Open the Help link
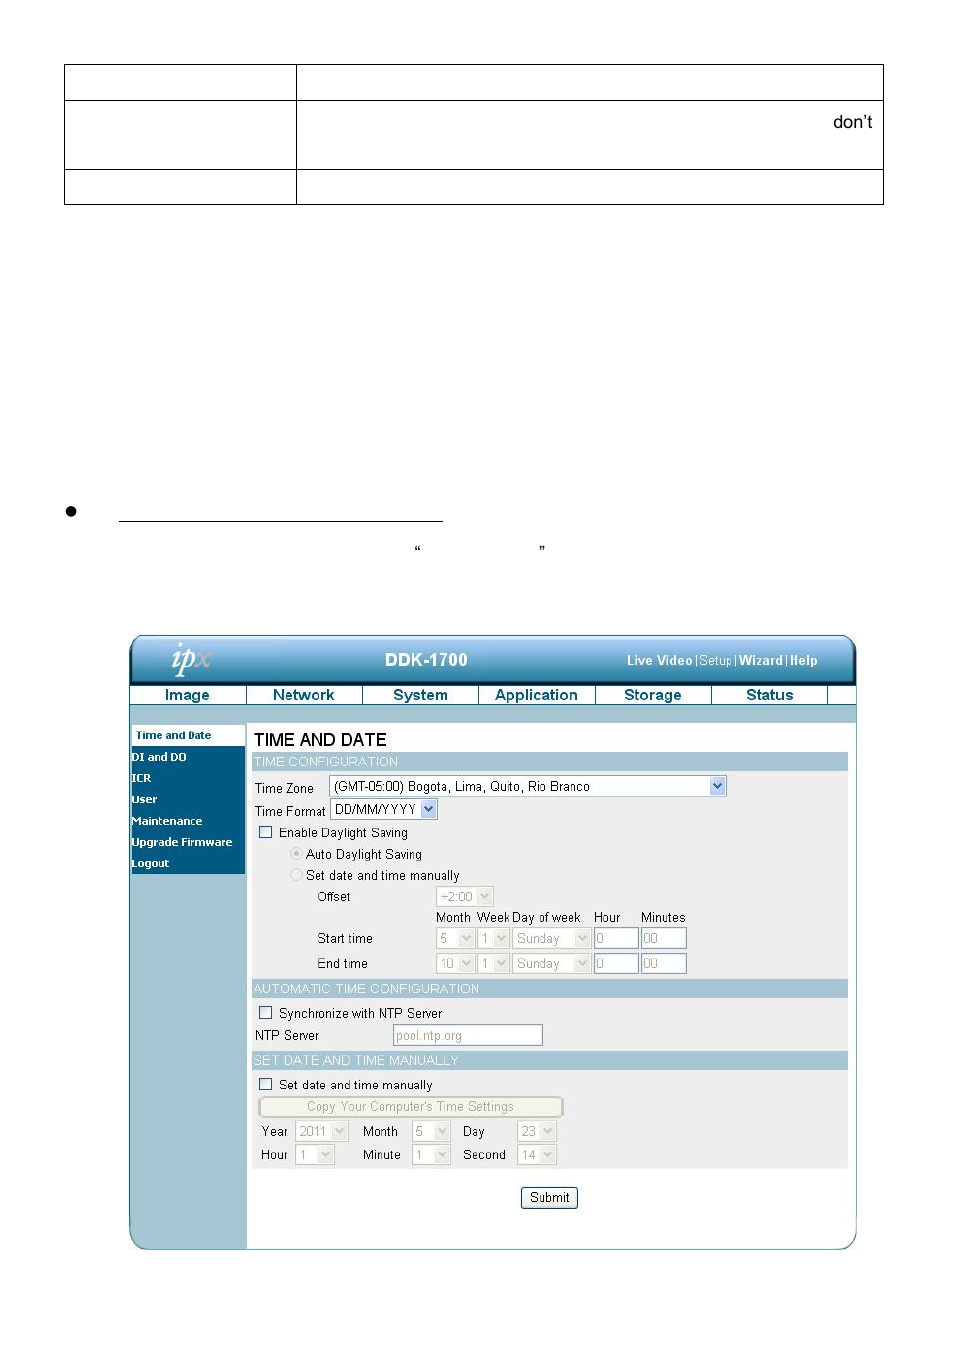Screen dimensions: 954x1354 (803, 661)
